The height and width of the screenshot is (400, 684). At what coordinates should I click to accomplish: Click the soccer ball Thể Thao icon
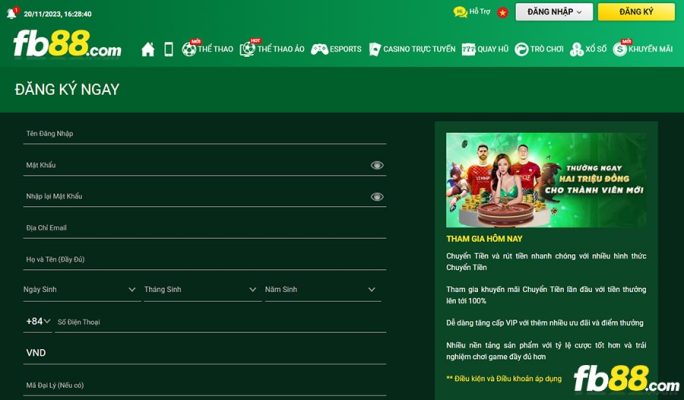(x=189, y=49)
